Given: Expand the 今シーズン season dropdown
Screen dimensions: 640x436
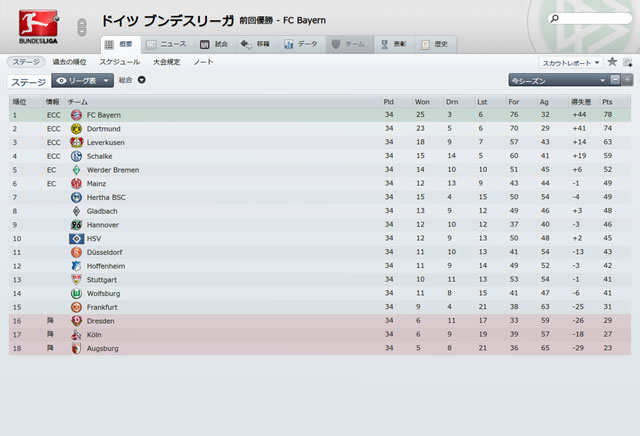Looking at the screenshot, I should (x=558, y=80).
